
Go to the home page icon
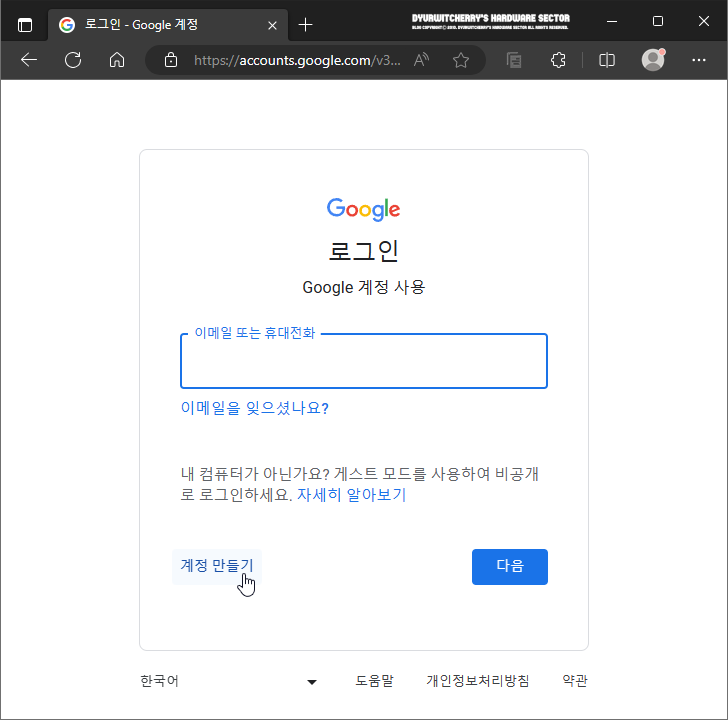(x=117, y=60)
